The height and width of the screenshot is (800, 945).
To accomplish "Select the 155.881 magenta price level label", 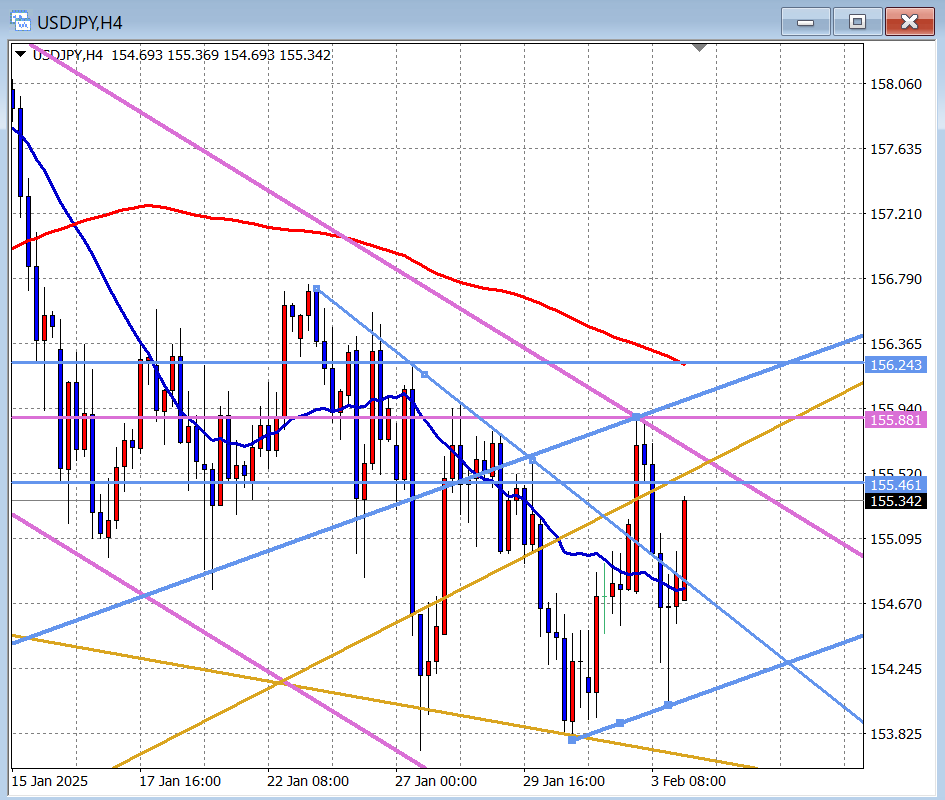I will pyautogui.click(x=896, y=420).
